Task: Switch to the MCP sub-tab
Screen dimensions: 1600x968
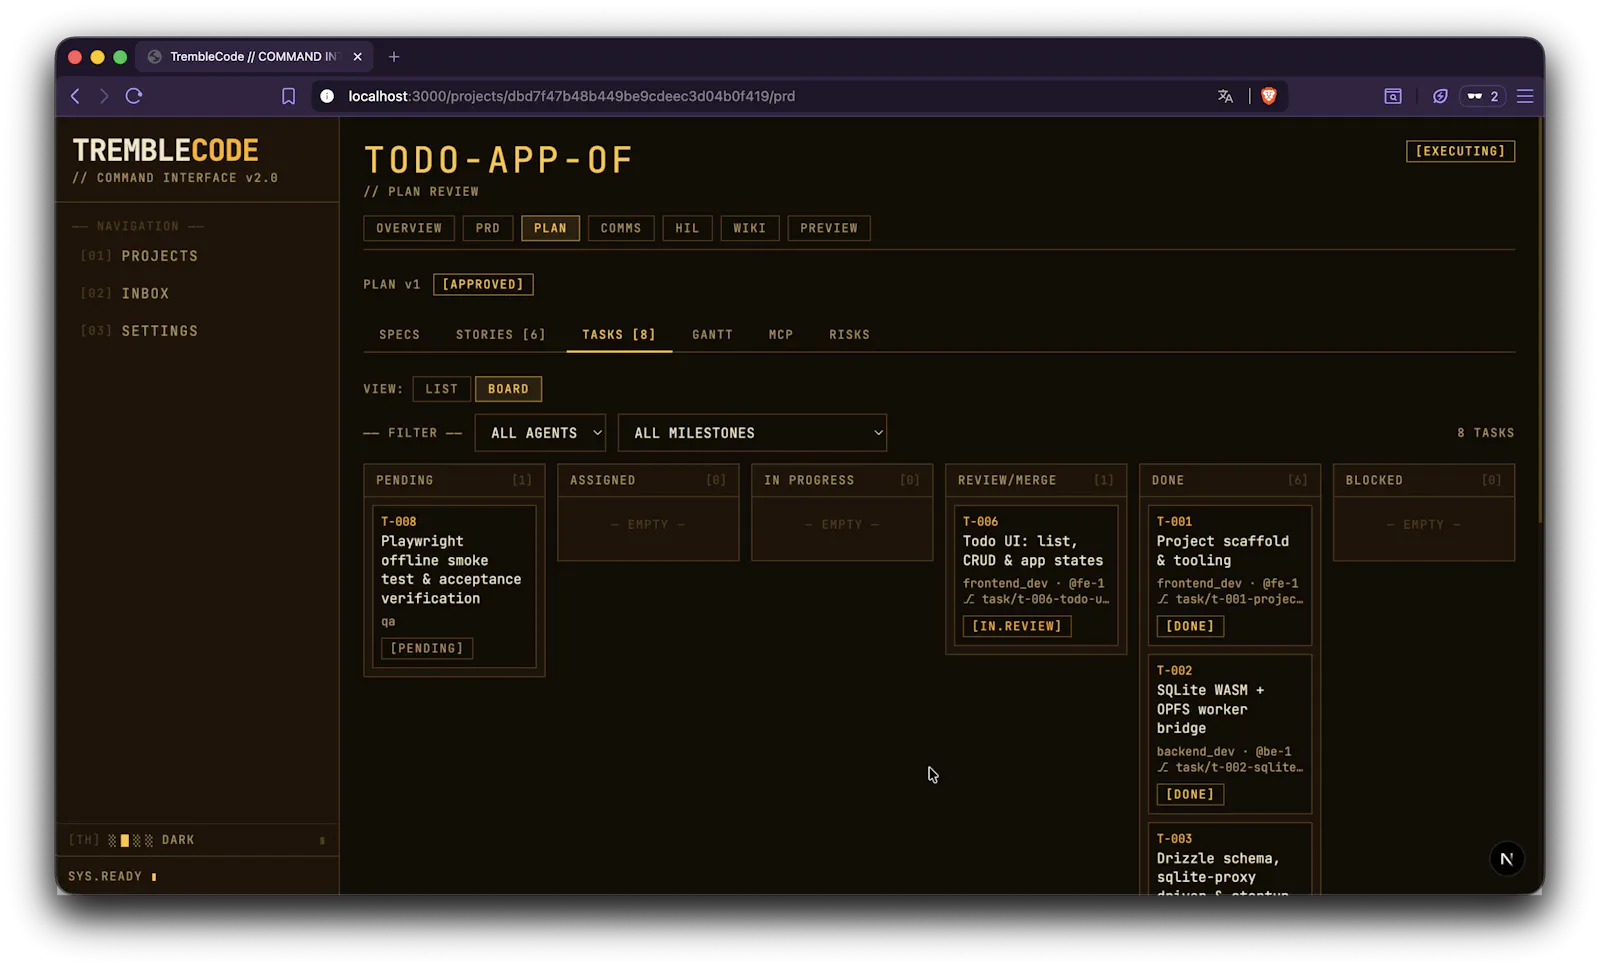Action: coord(781,335)
